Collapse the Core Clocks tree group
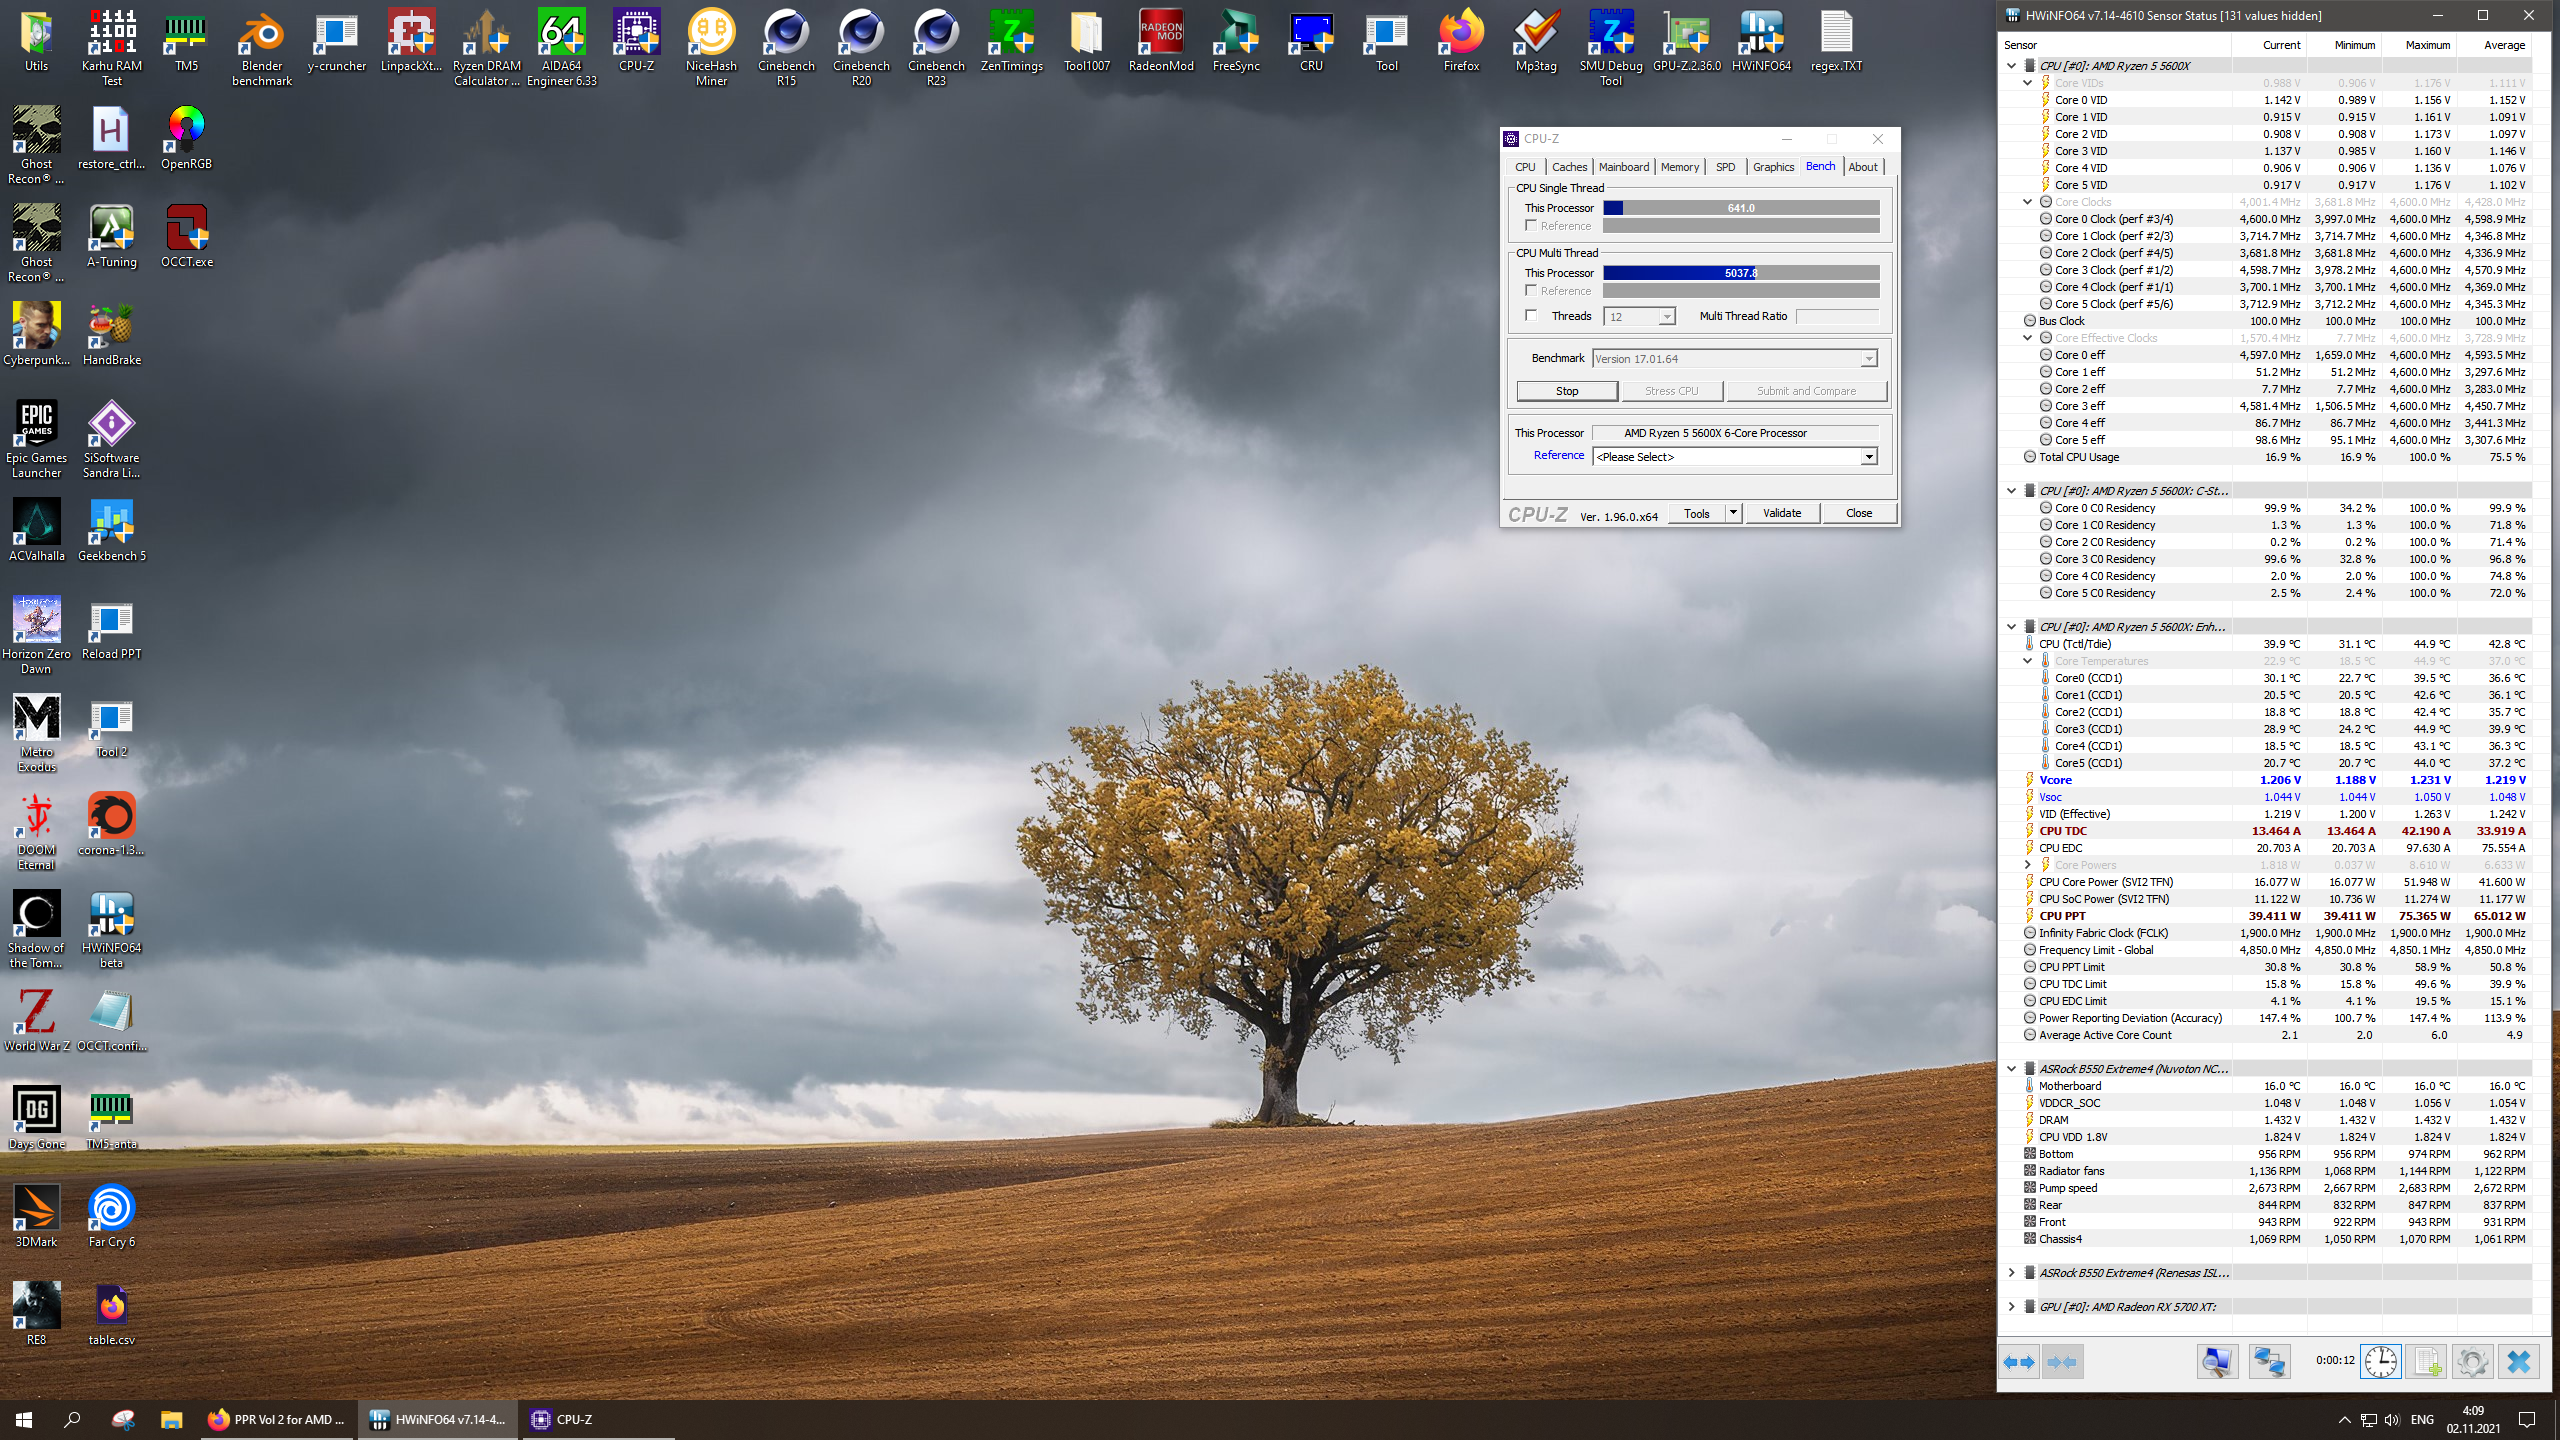2560x1440 pixels. coord(2027,202)
